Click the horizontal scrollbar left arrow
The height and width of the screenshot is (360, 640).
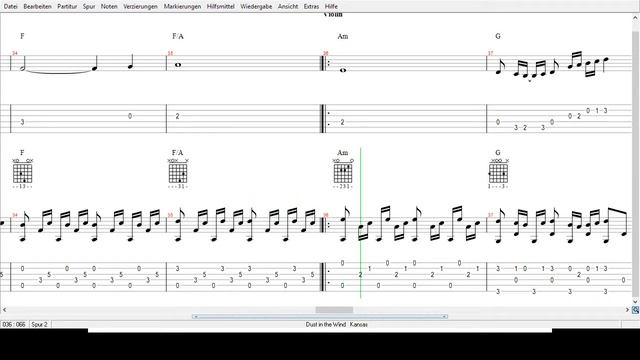pos(4,310)
